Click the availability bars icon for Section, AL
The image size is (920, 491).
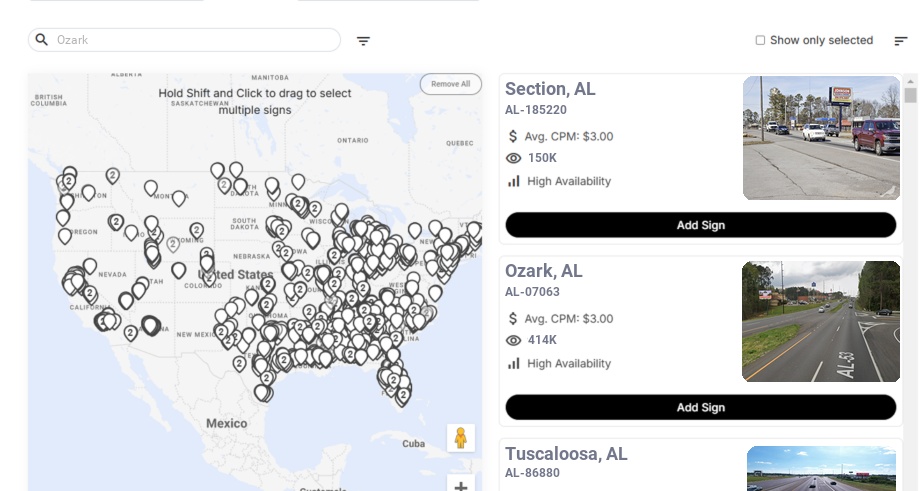(x=514, y=181)
